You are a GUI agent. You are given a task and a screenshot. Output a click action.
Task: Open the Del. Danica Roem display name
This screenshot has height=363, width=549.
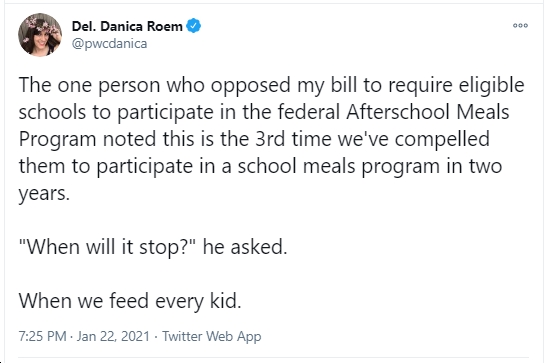coord(127,26)
